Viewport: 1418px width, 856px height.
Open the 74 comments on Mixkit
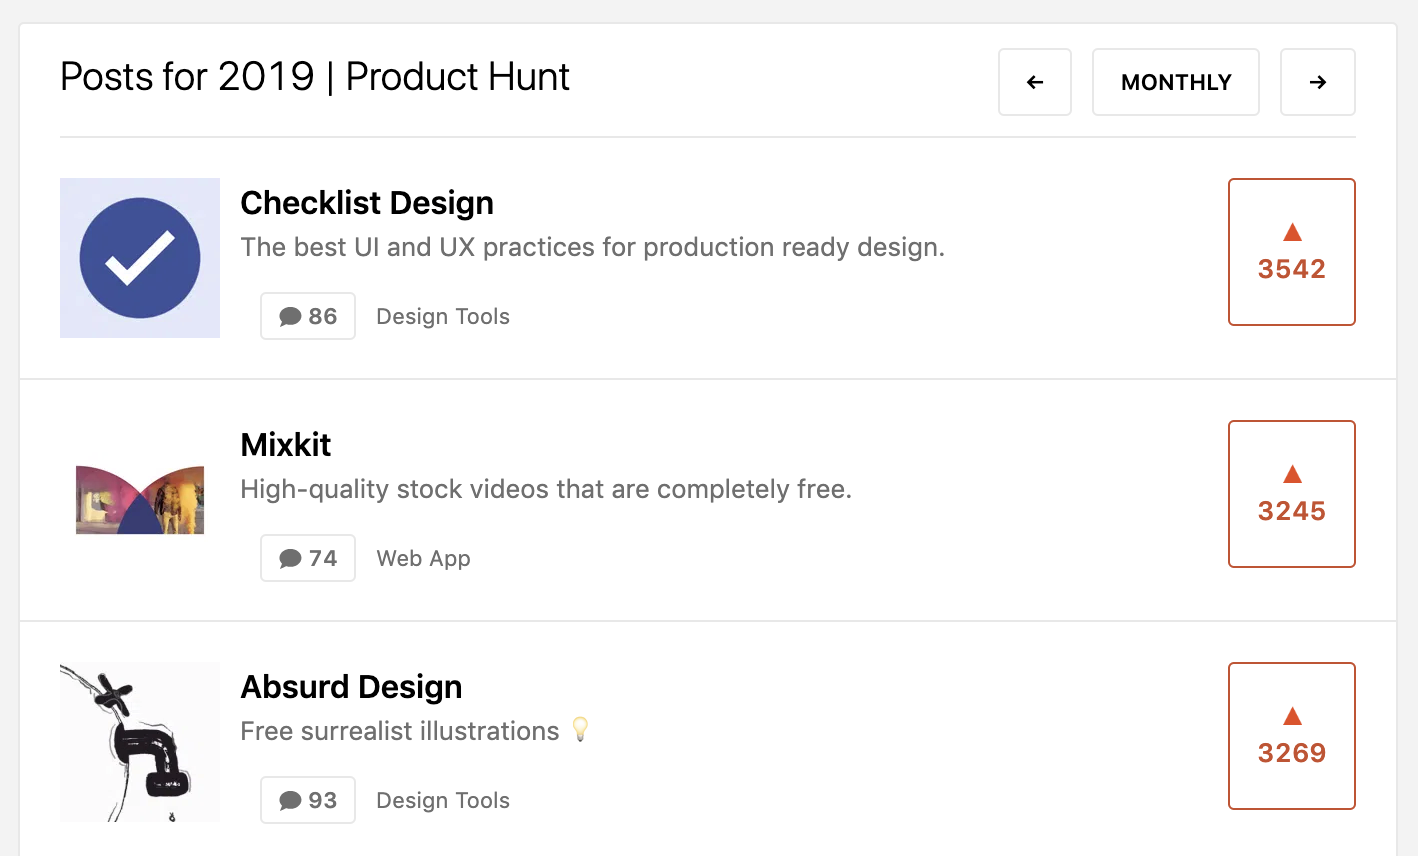tap(308, 558)
